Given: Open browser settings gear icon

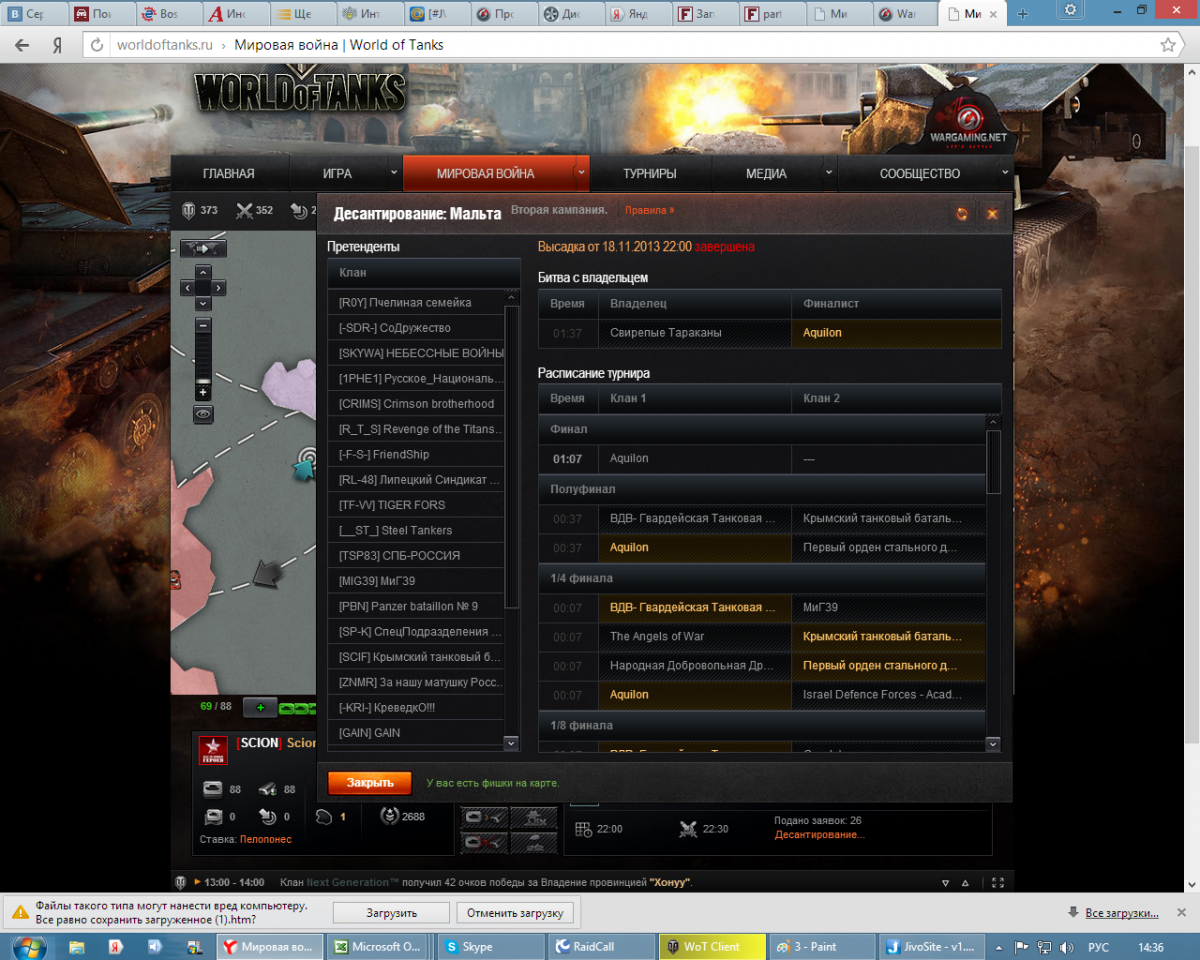Looking at the screenshot, I should pos(1070,9).
